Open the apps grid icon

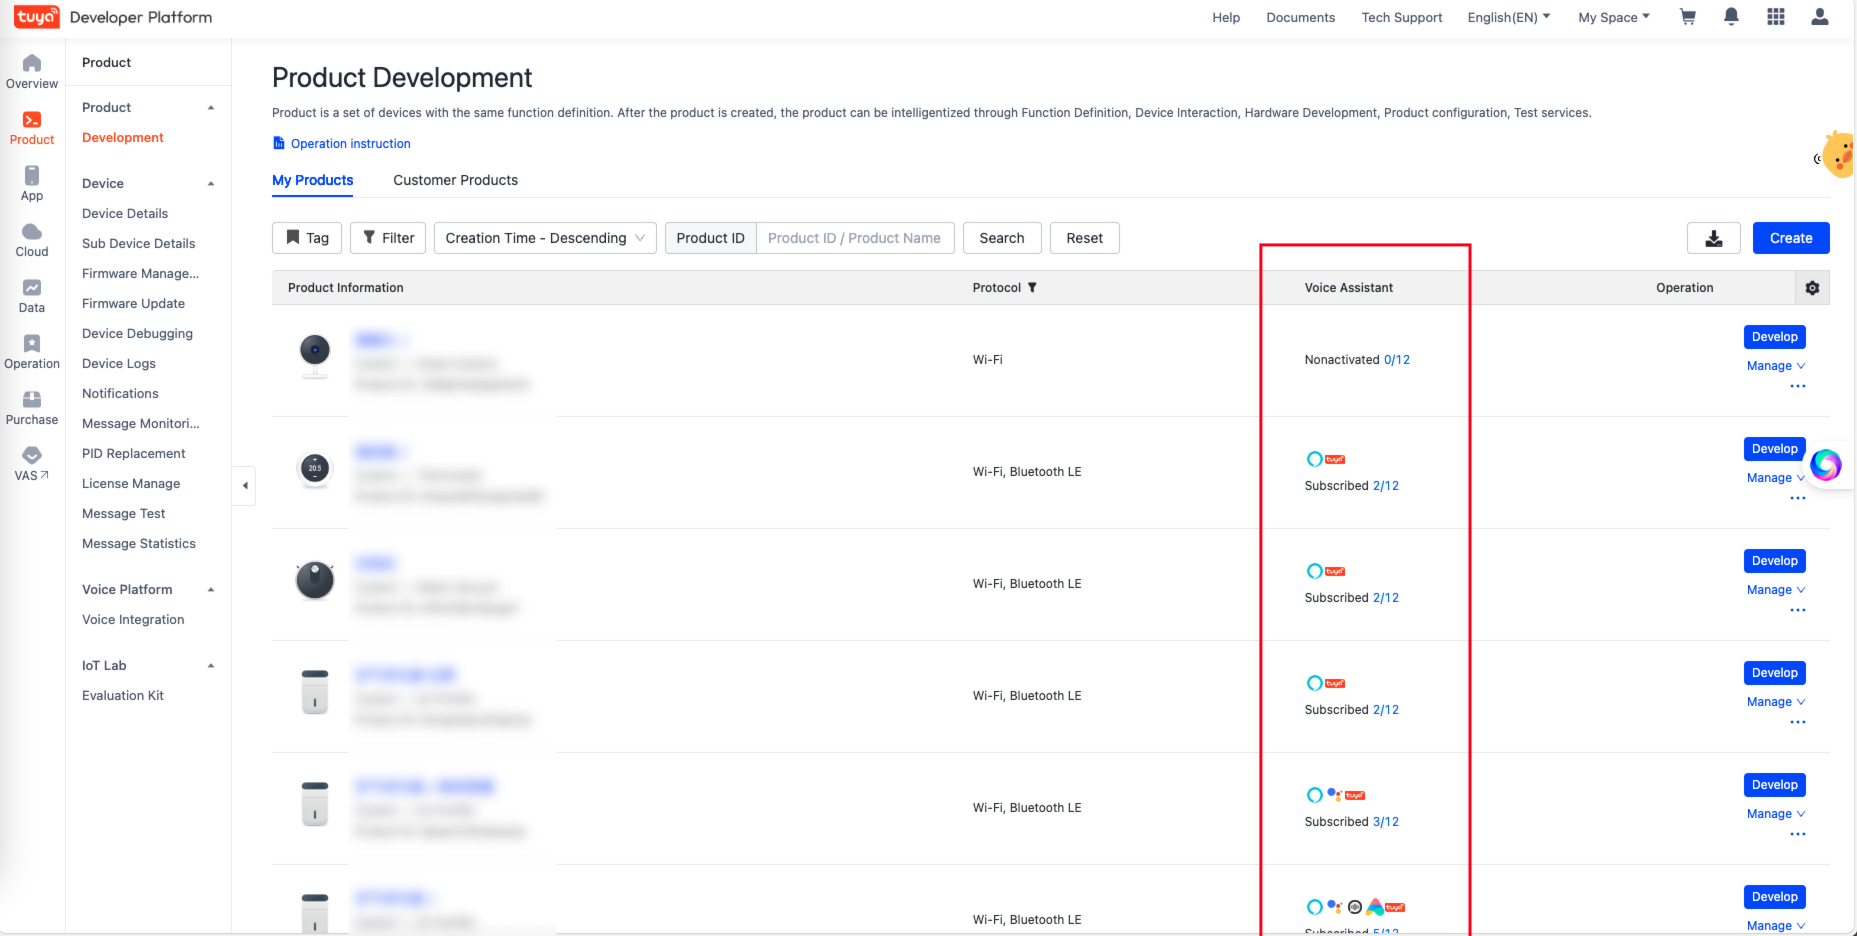1775,17
